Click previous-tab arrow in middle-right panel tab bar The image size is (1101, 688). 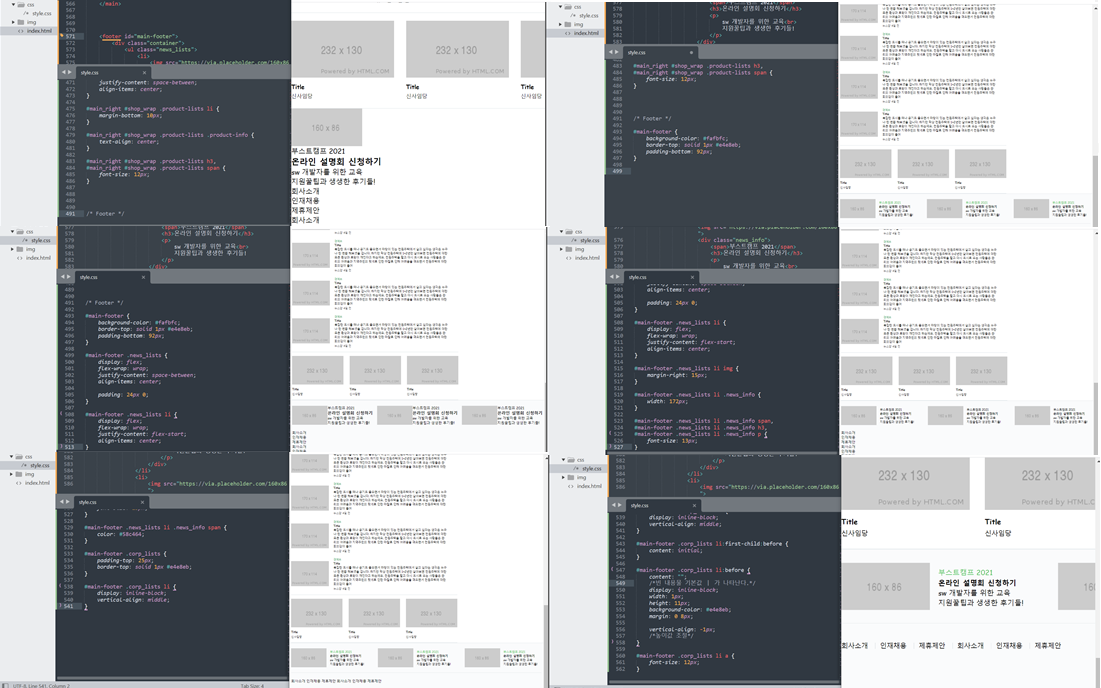[x=612, y=277]
